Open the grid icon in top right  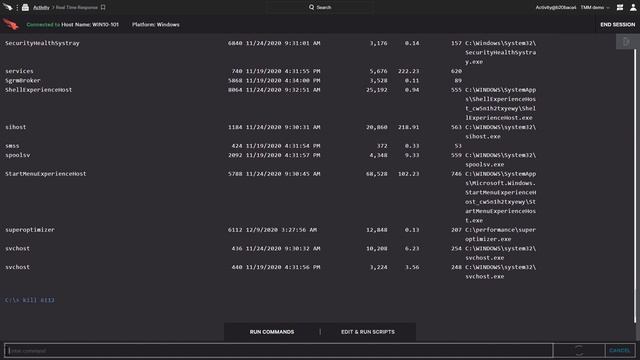coord(620,7)
